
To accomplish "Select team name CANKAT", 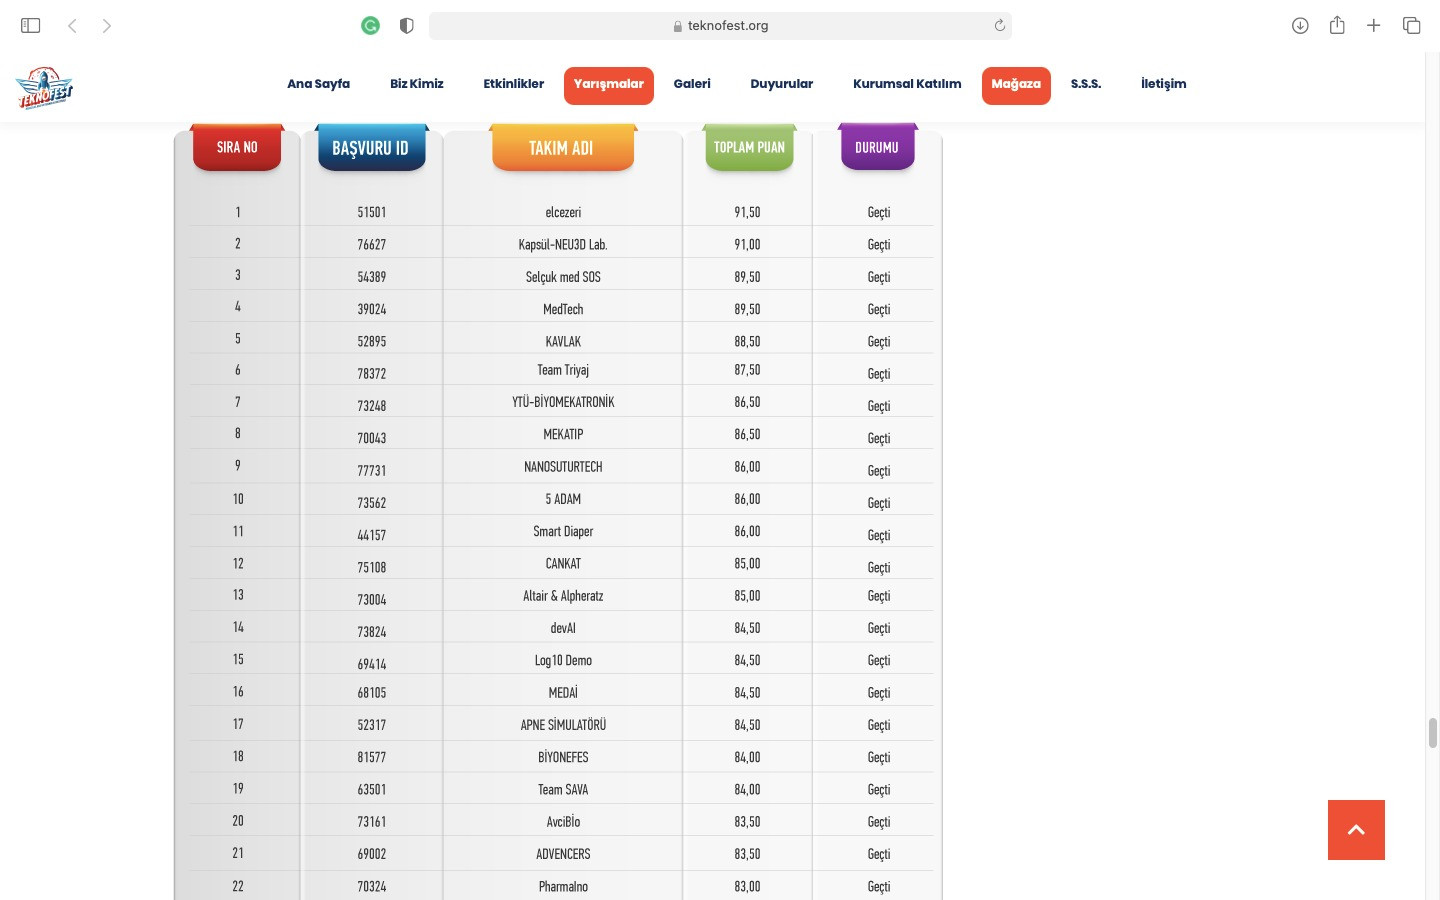I will coord(563,563).
